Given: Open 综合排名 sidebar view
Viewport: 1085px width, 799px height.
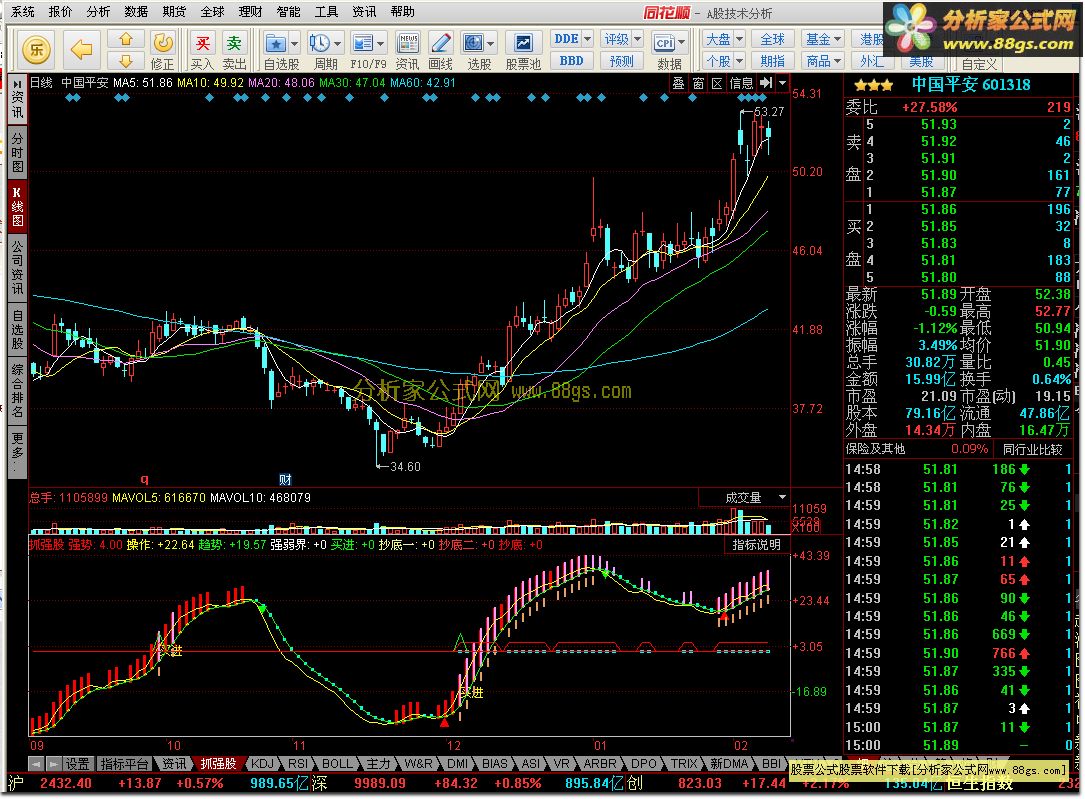Looking at the screenshot, I should 17,390.
